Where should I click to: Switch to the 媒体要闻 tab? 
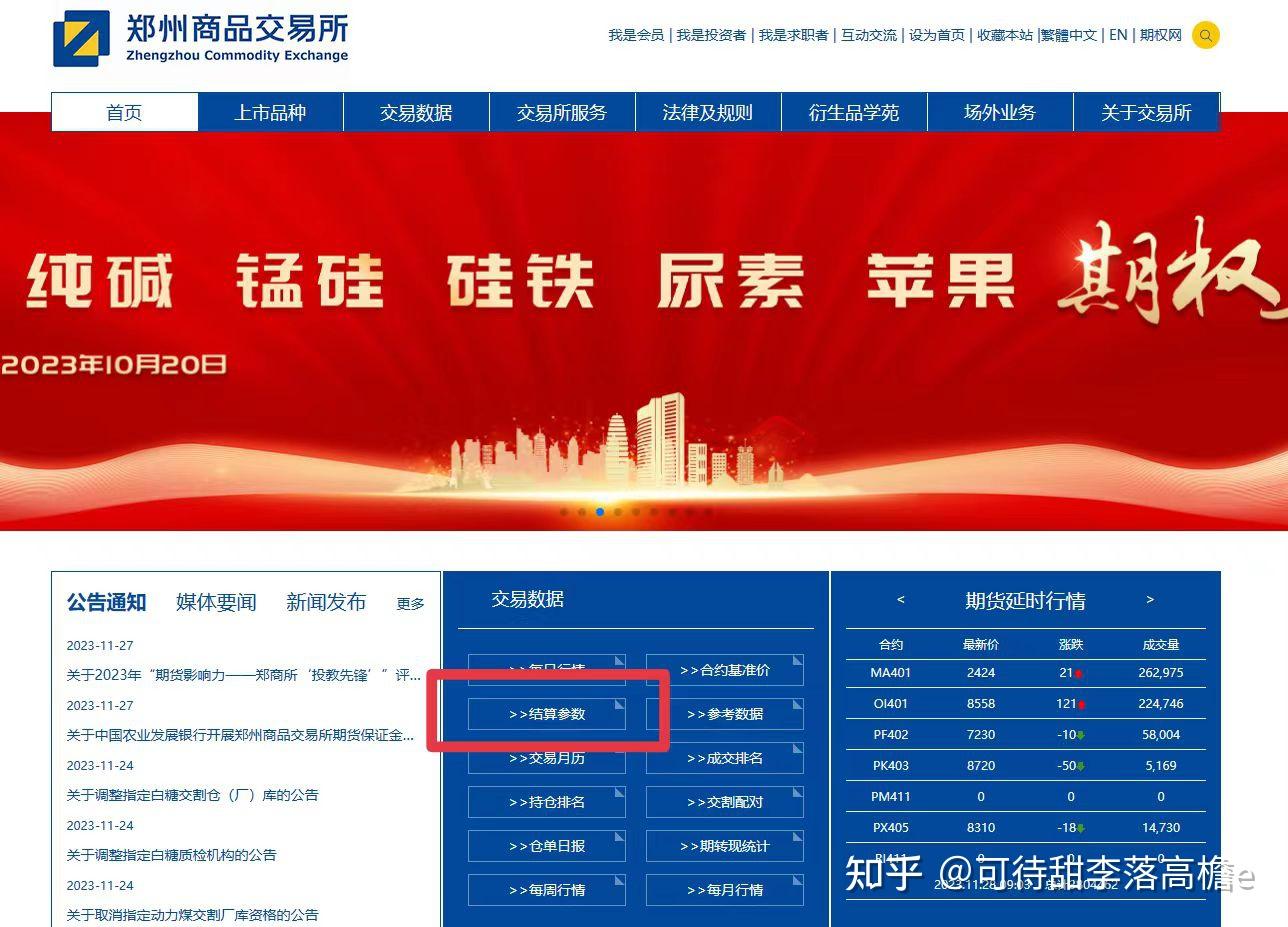pyautogui.click(x=215, y=602)
